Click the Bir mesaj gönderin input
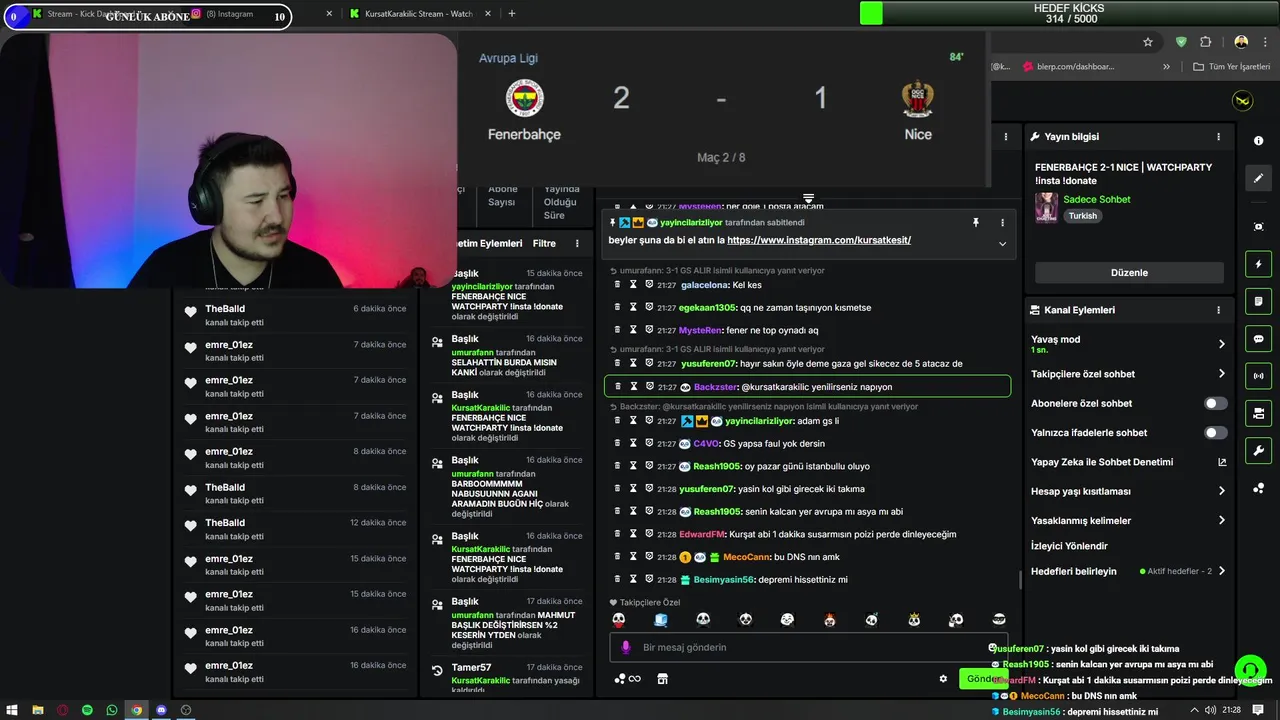The image size is (1280, 720). point(809,647)
